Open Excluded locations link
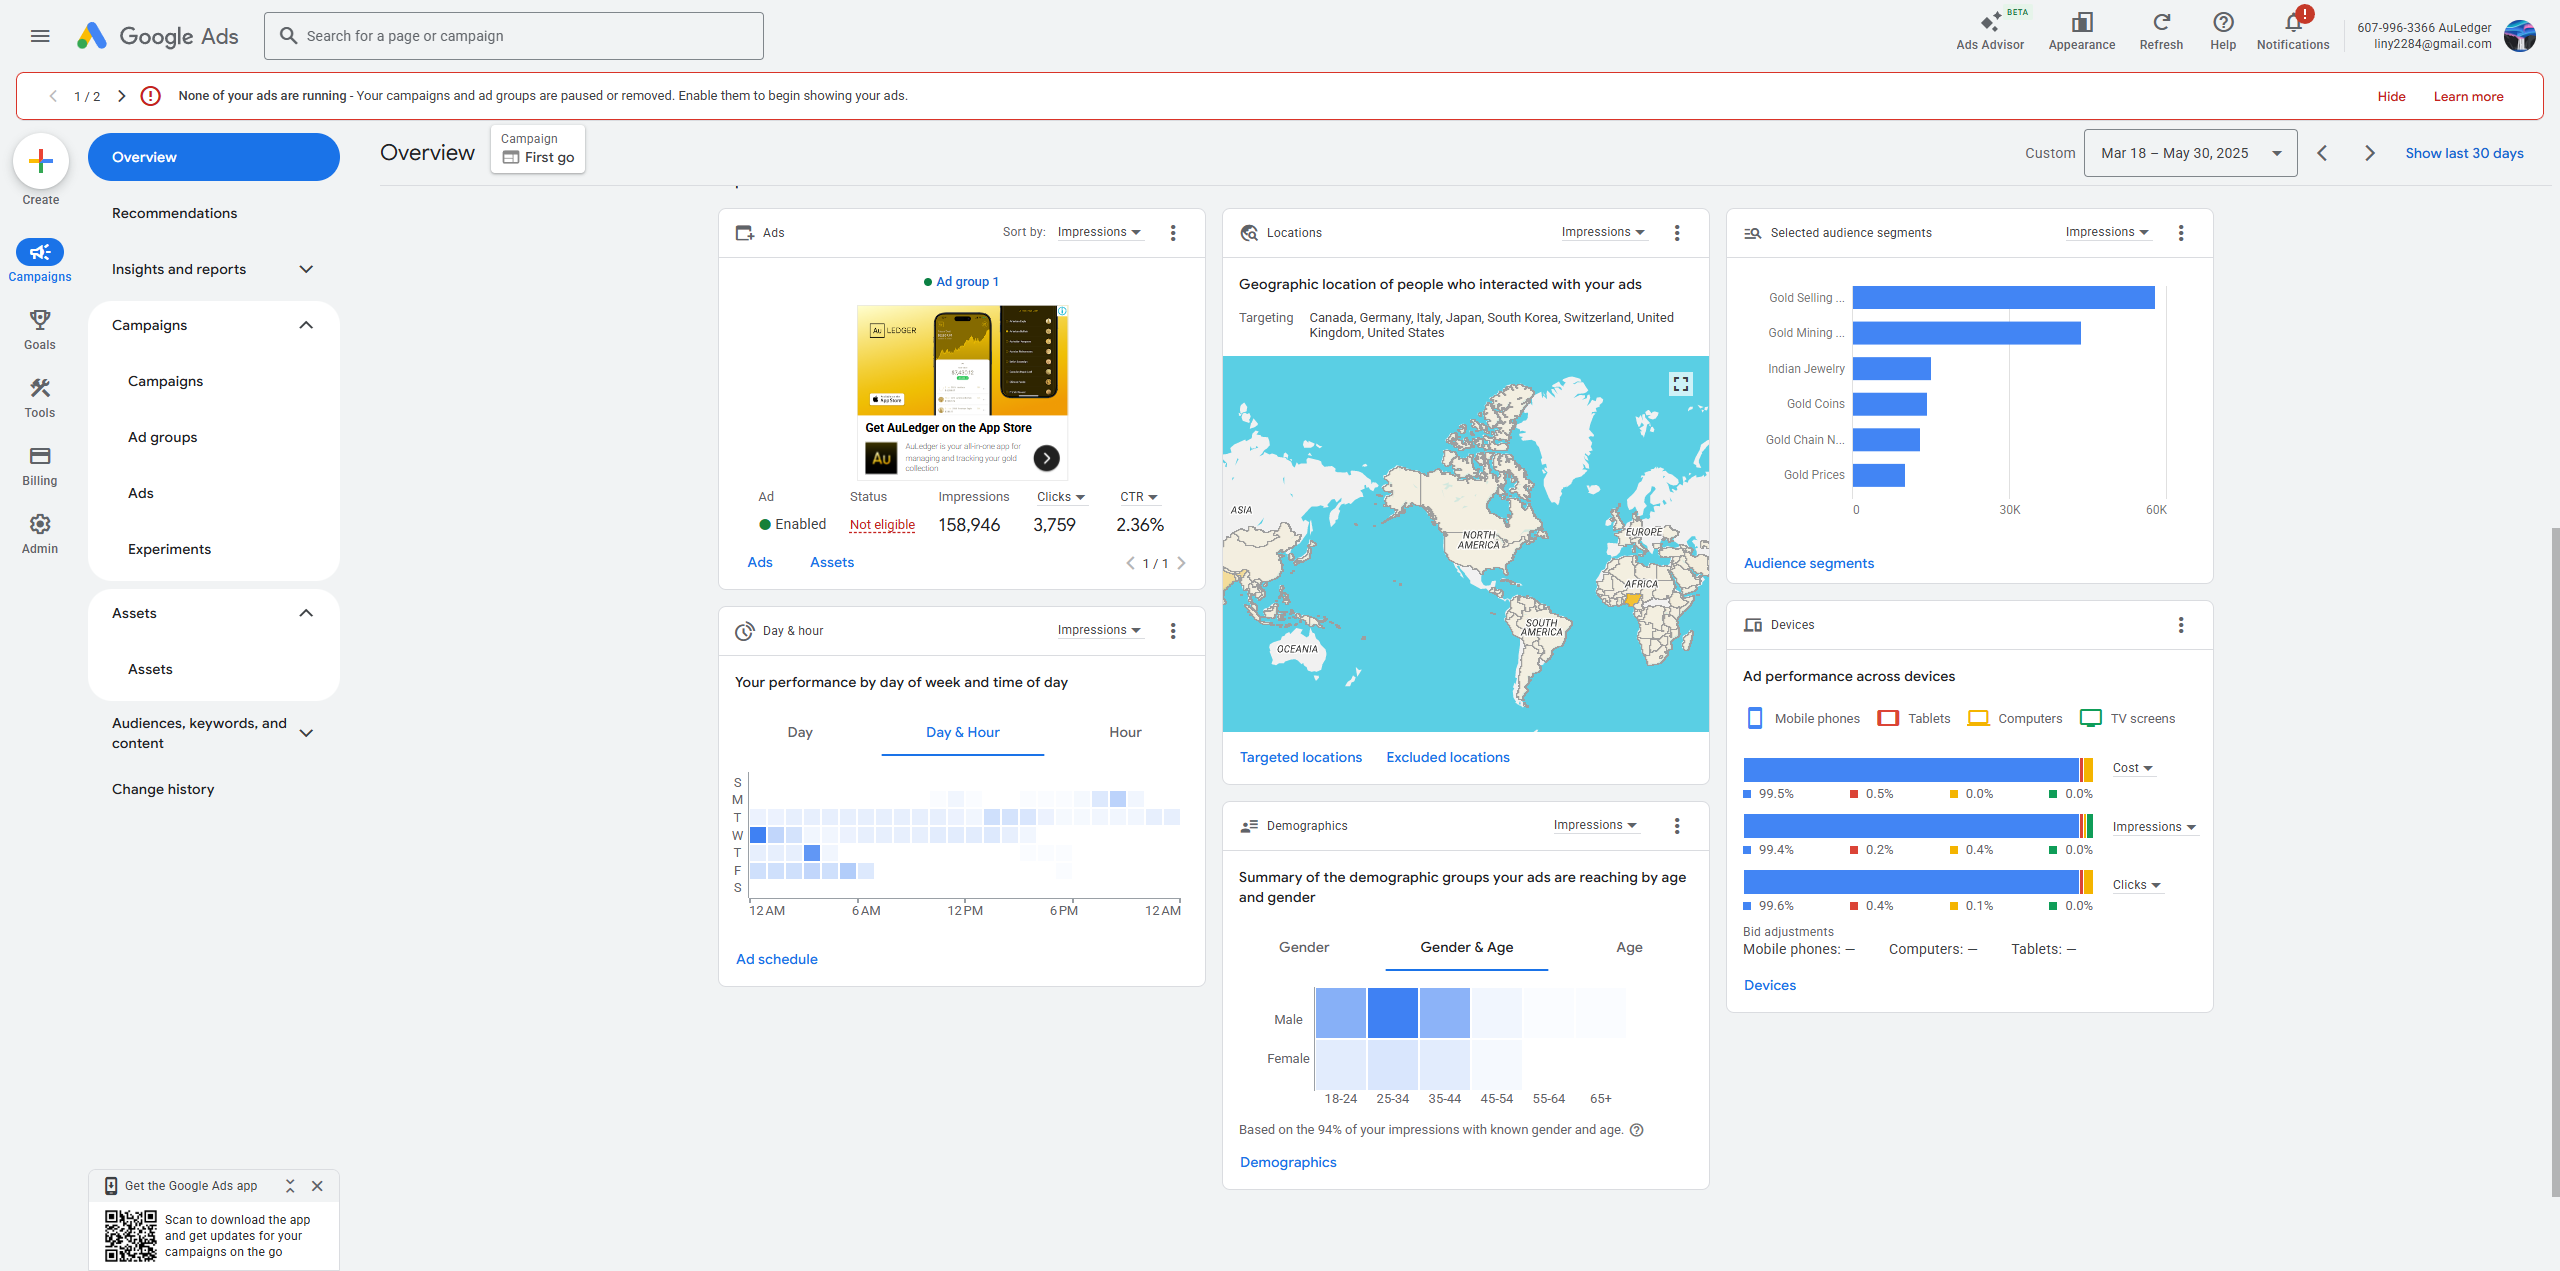This screenshot has width=2560, height=1271. click(x=1447, y=757)
